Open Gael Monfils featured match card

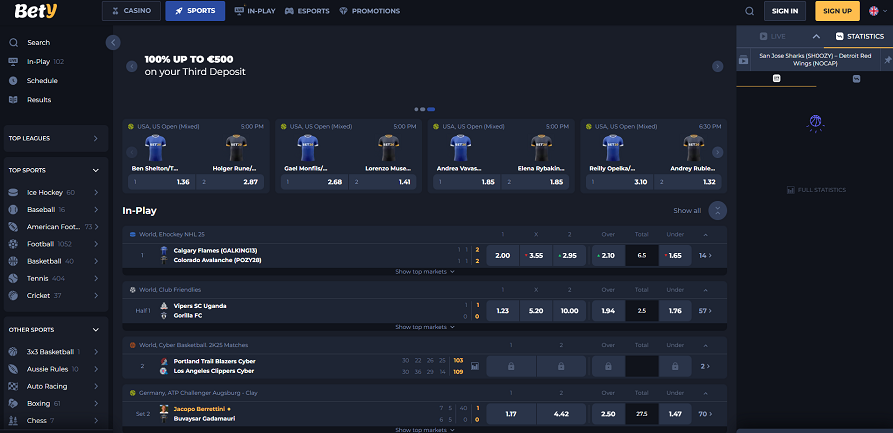pos(349,156)
